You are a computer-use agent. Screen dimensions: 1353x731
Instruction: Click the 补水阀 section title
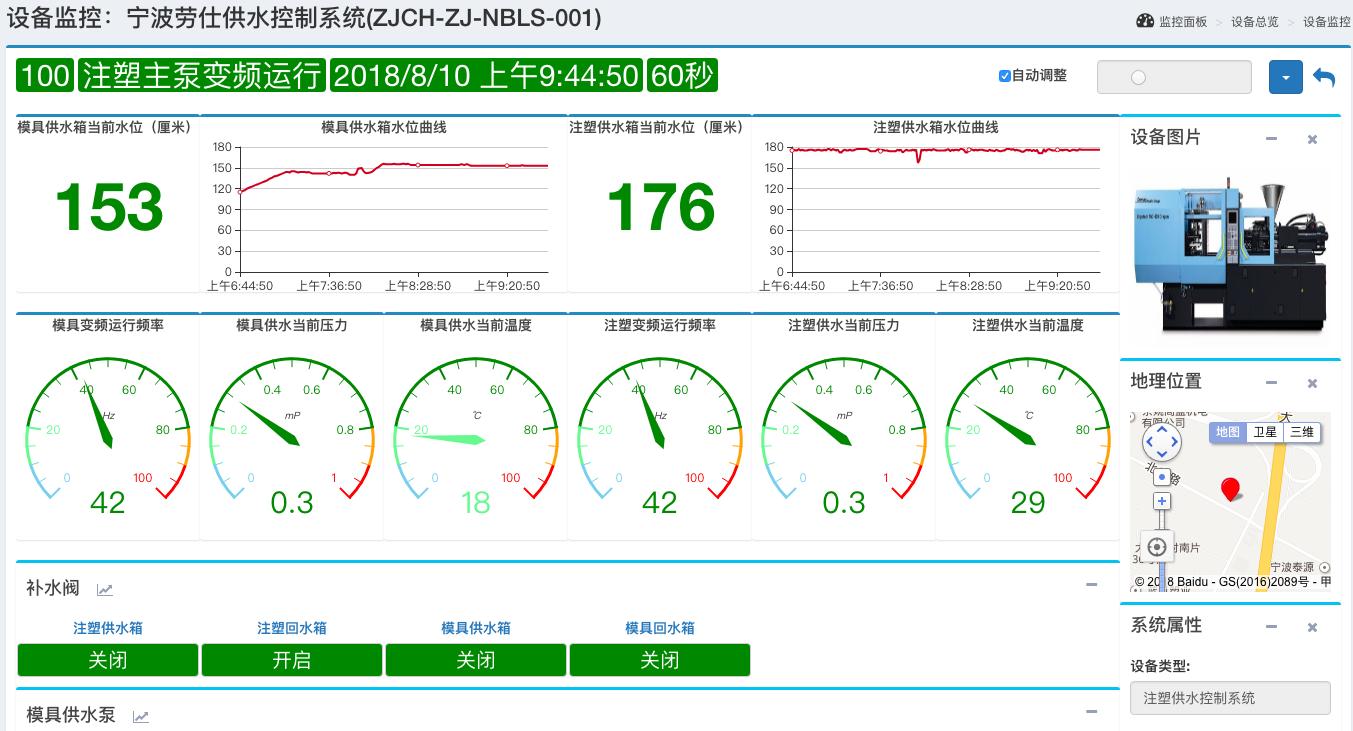pos(53,588)
